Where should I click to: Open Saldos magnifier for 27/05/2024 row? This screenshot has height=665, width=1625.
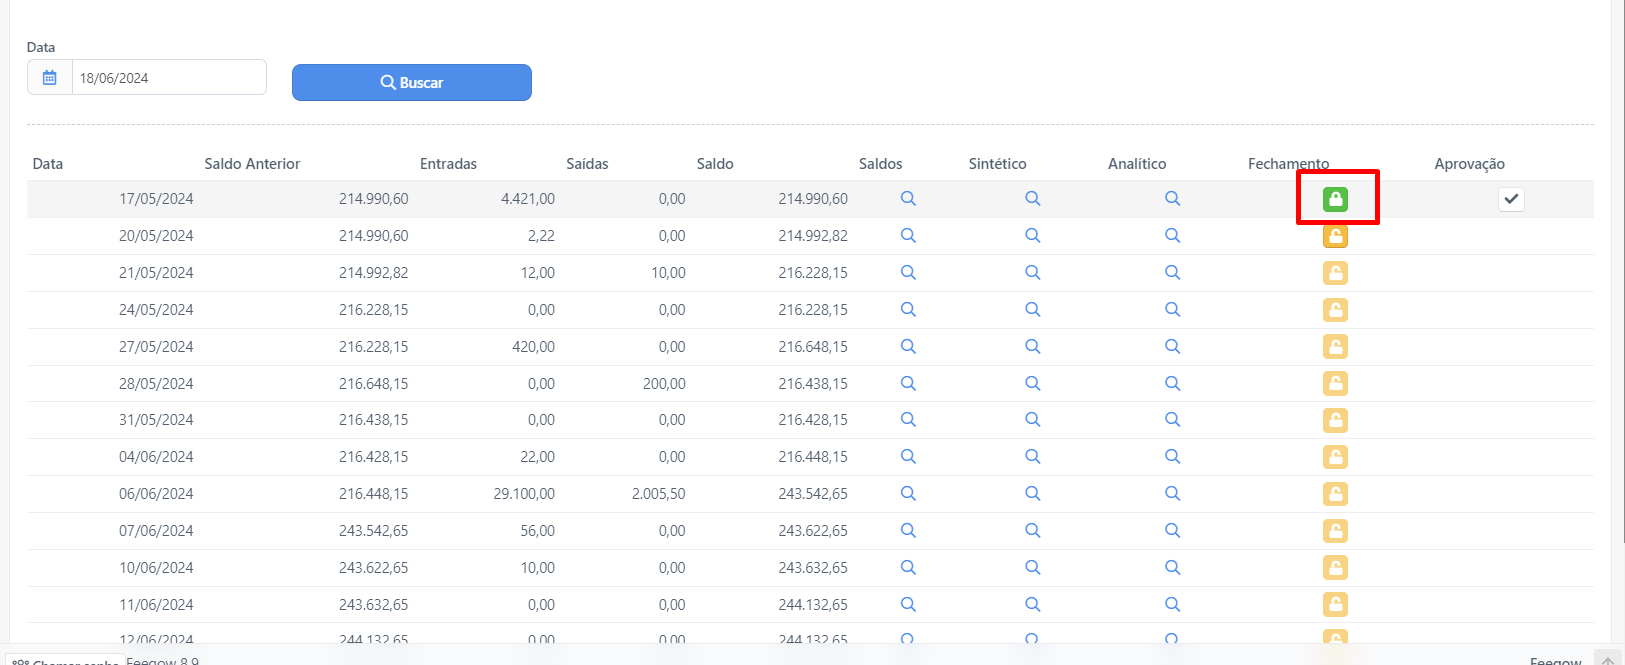(x=908, y=346)
